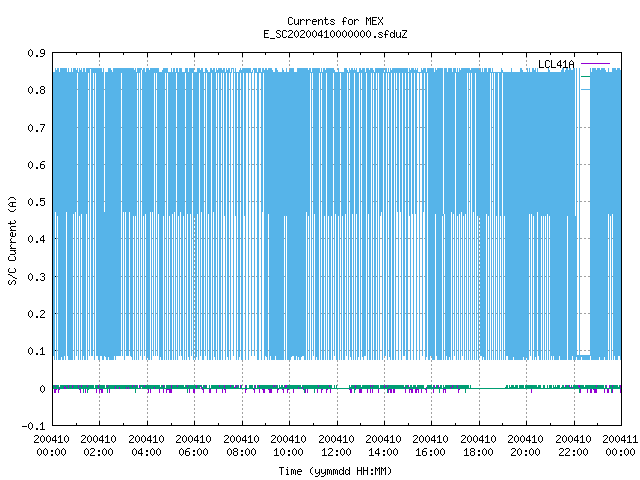Click the '0.8' y-axis tick label
The height and width of the screenshot is (480, 640).
pos(36,90)
